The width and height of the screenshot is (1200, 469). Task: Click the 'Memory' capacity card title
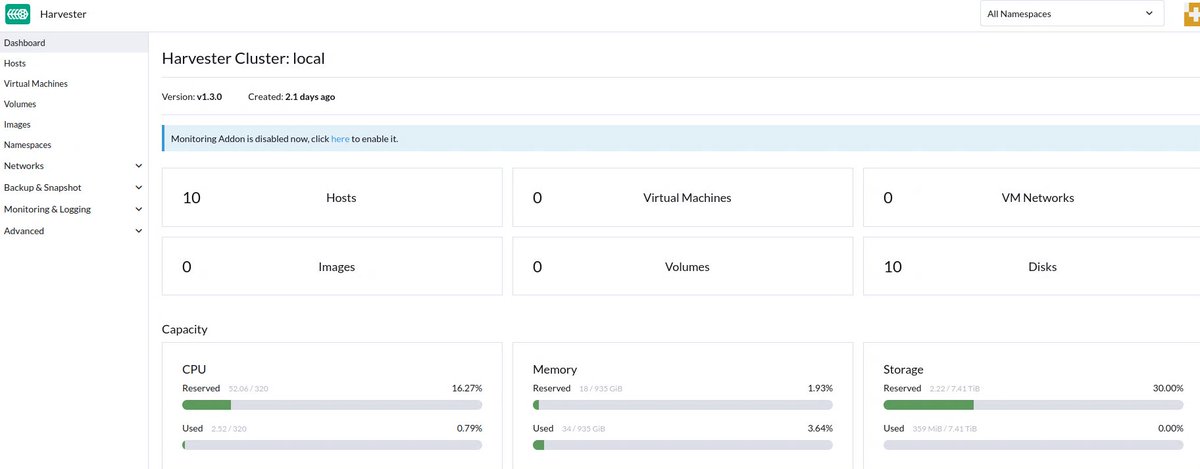[555, 369]
